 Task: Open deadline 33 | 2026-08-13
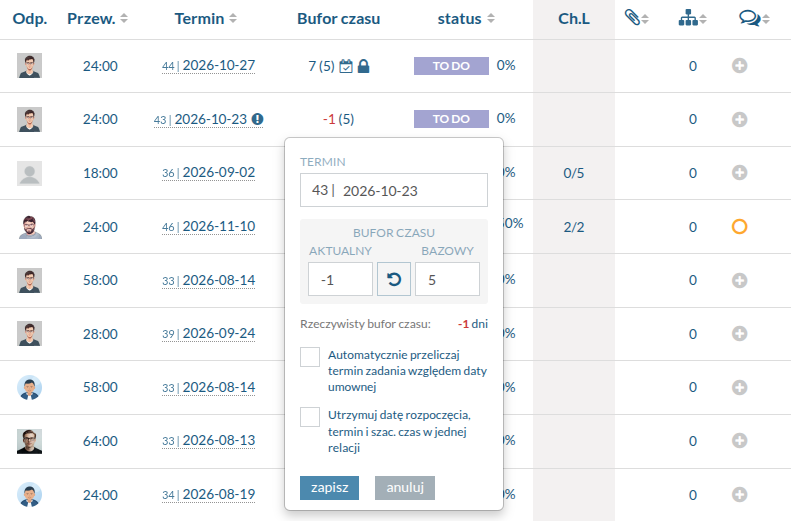[208, 440]
